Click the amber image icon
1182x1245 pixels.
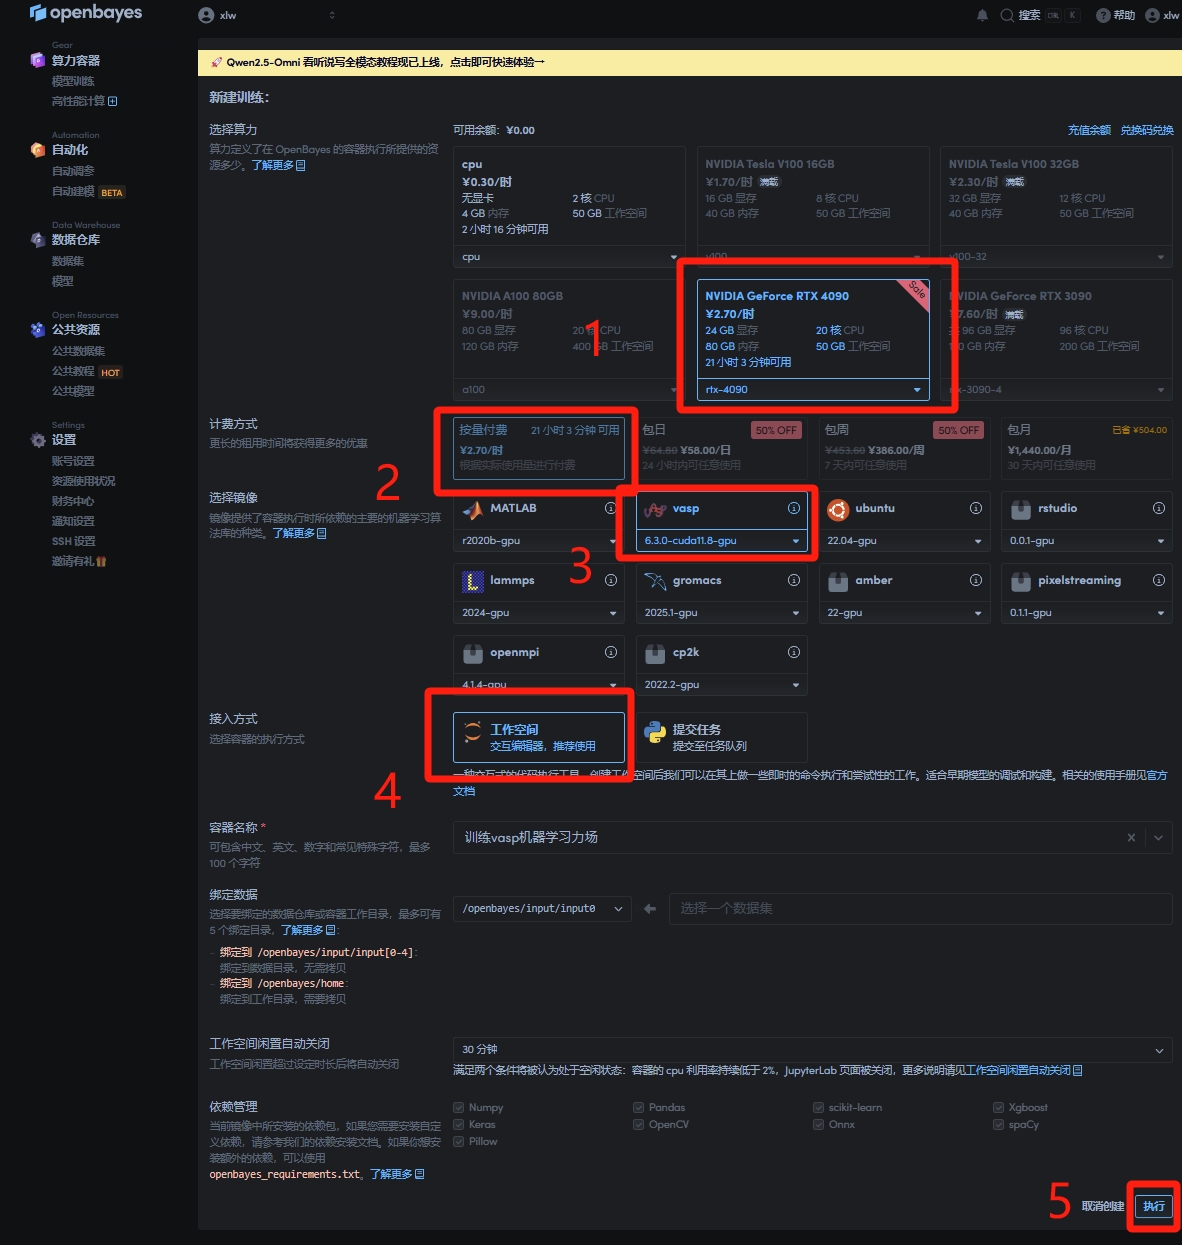click(x=838, y=581)
